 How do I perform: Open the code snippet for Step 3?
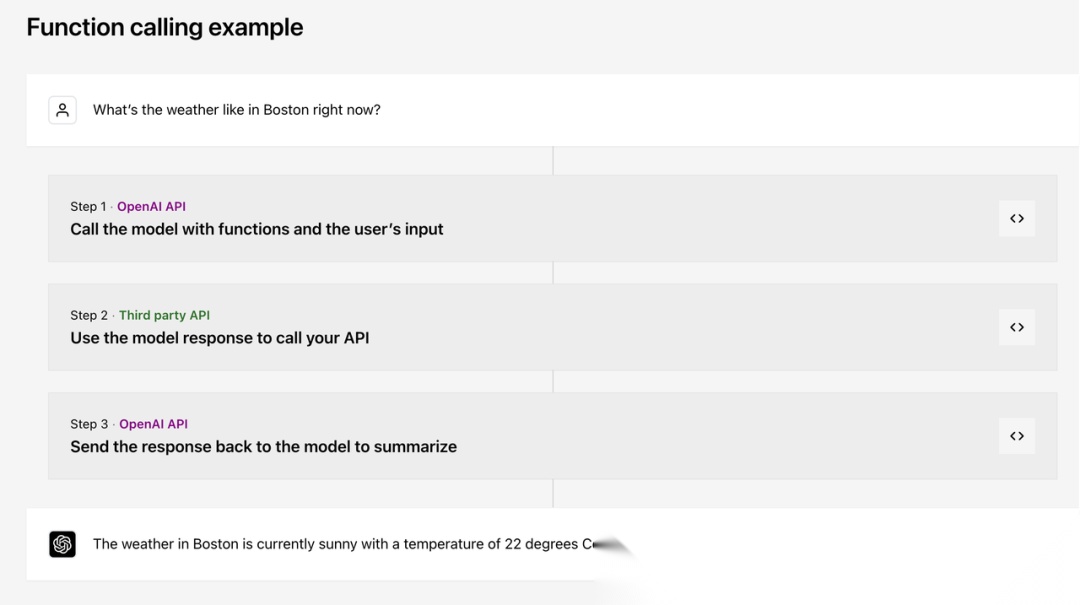click(x=1016, y=436)
